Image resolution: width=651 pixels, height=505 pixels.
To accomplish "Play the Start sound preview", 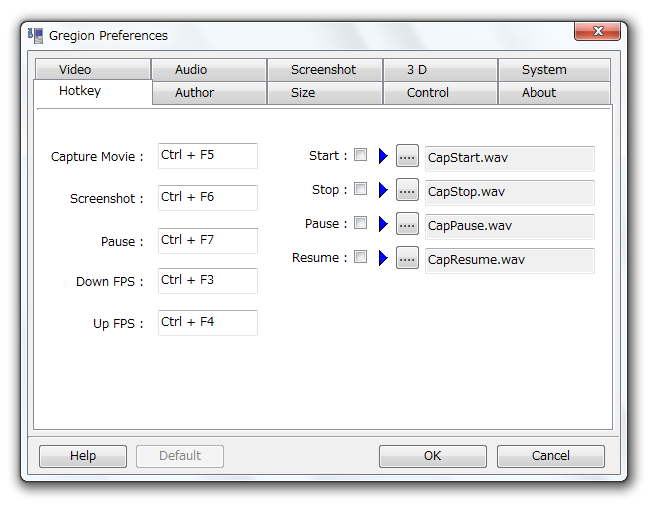I will click(x=383, y=156).
